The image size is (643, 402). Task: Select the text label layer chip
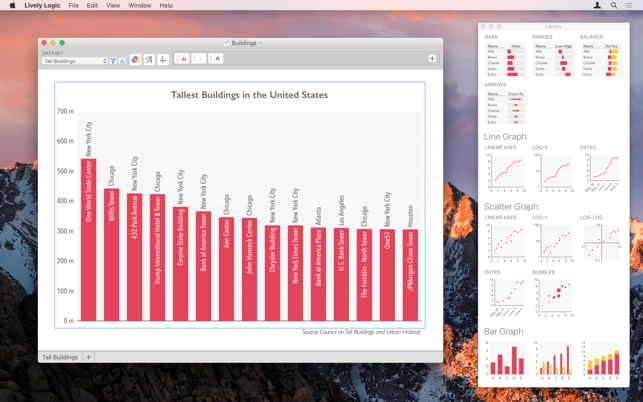pos(216,59)
